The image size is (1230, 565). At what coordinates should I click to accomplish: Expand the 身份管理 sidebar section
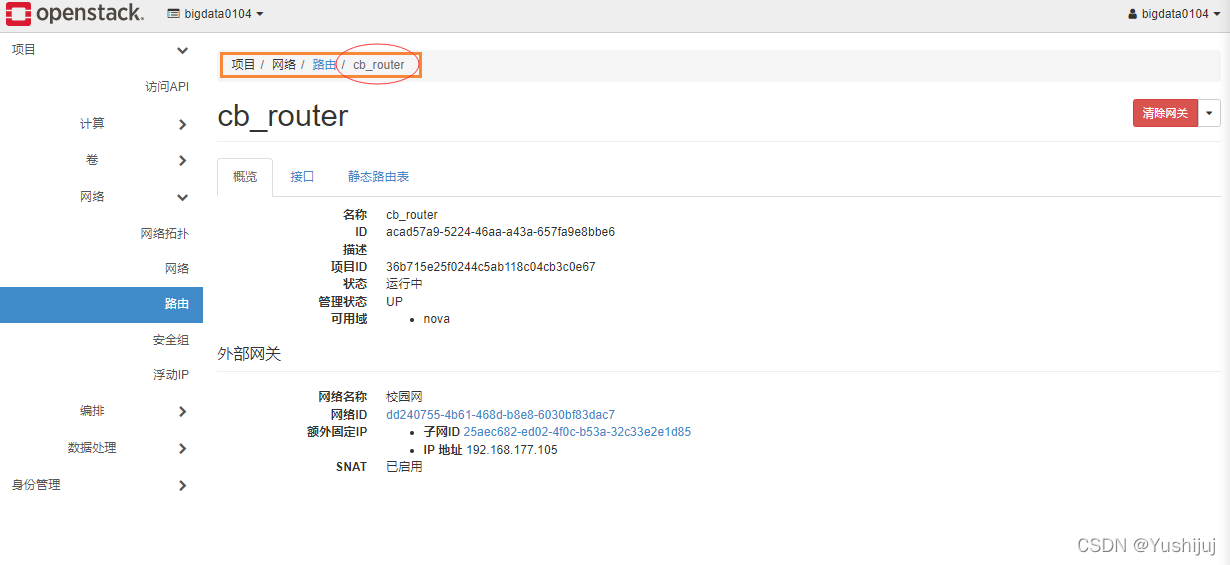tap(101, 485)
